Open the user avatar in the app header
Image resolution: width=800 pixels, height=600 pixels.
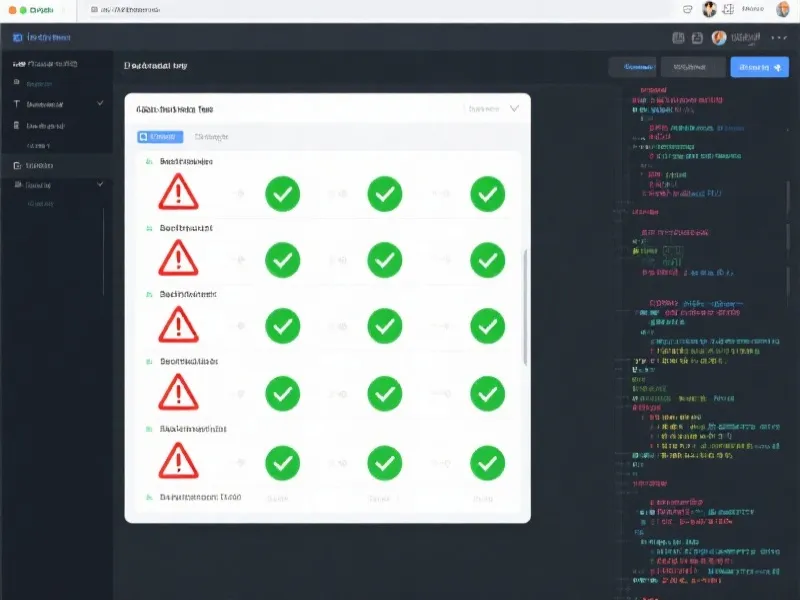click(x=718, y=38)
